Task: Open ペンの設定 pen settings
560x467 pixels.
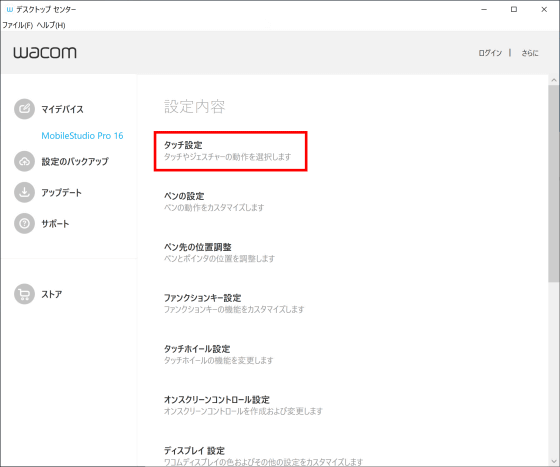Action: click(214, 201)
